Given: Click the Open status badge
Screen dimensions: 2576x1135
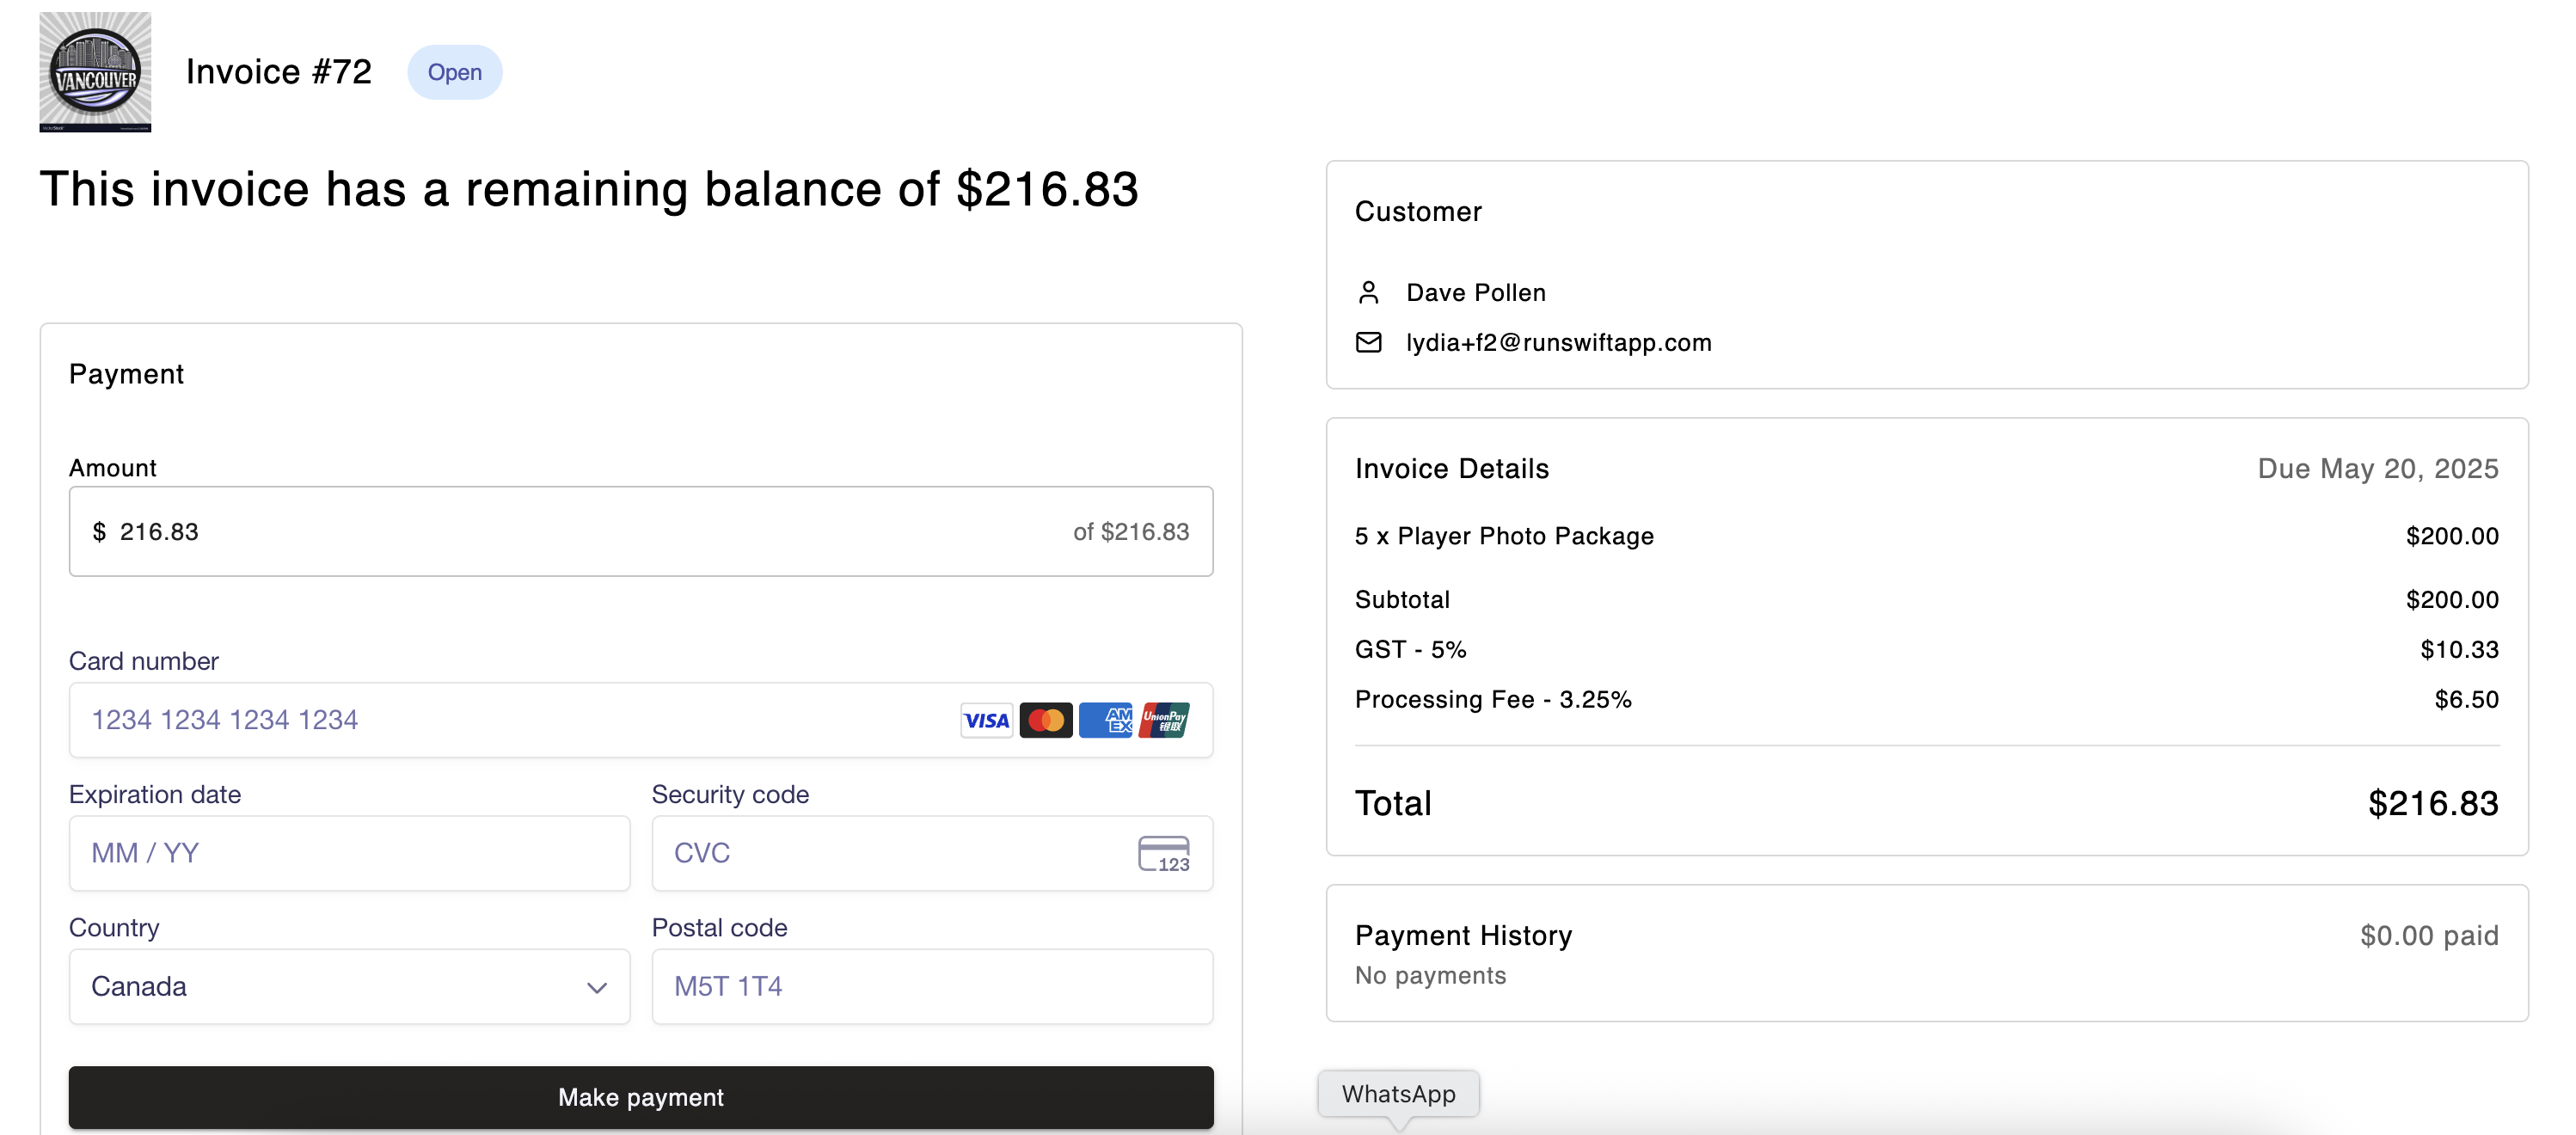Looking at the screenshot, I should point(455,72).
